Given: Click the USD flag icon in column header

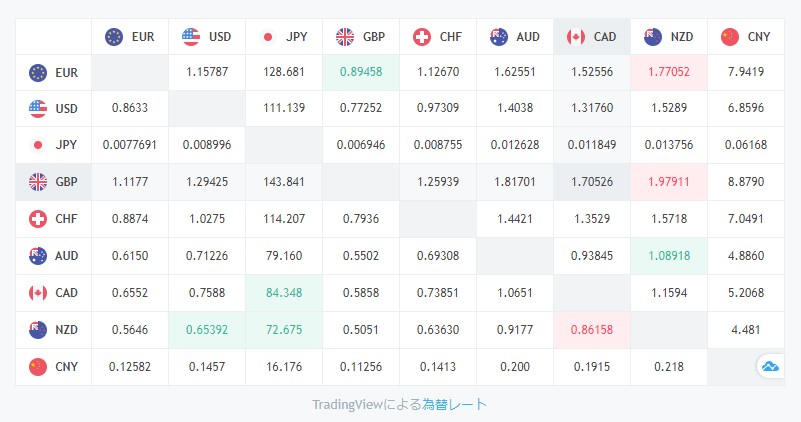Looking at the screenshot, I should click(x=191, y=37).
